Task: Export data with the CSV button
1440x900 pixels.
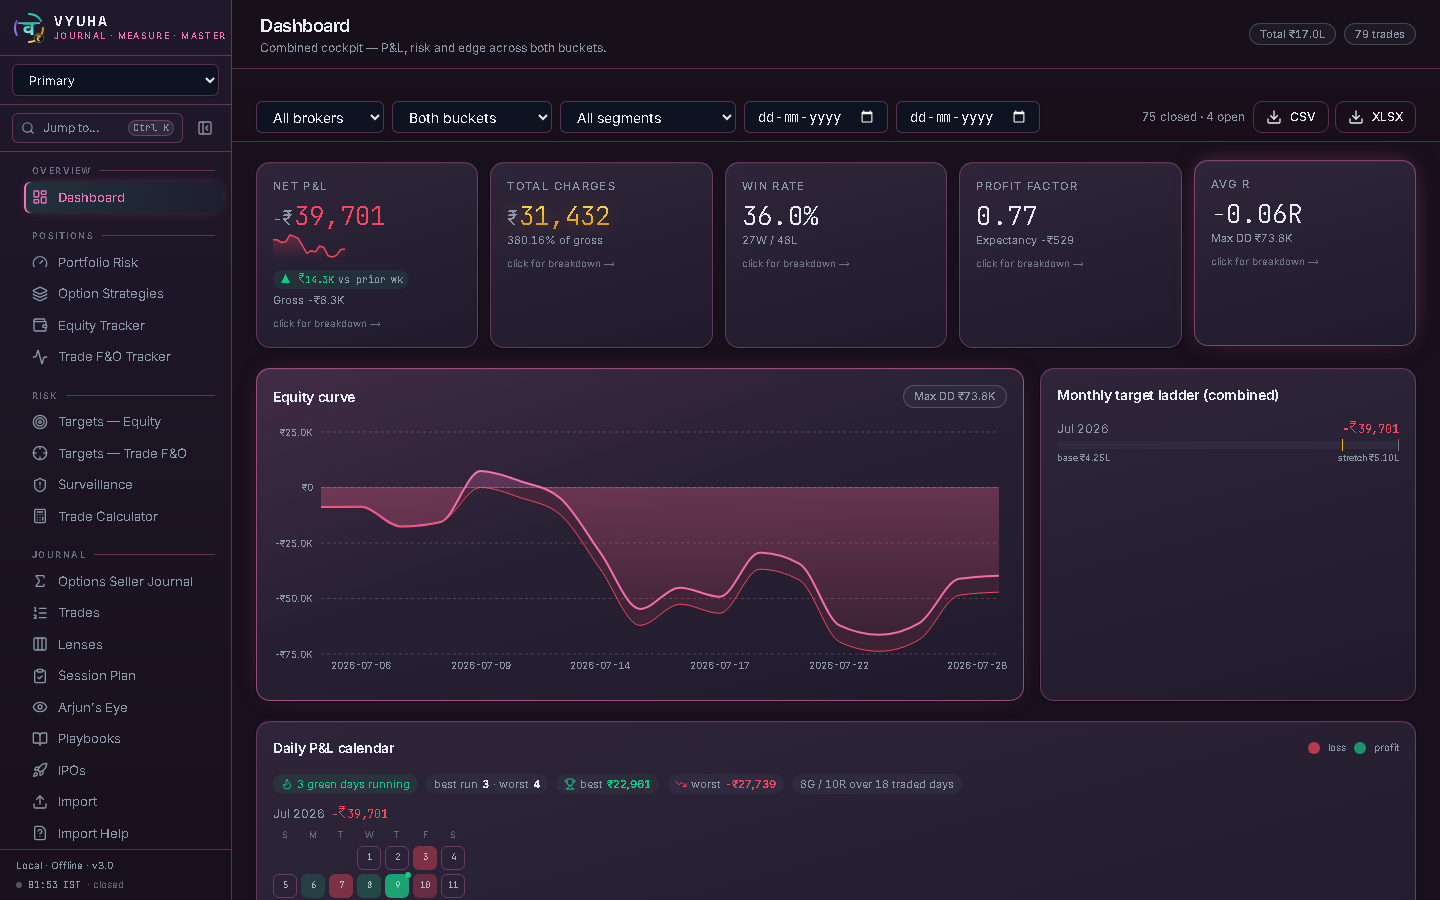Action: 1291,117
